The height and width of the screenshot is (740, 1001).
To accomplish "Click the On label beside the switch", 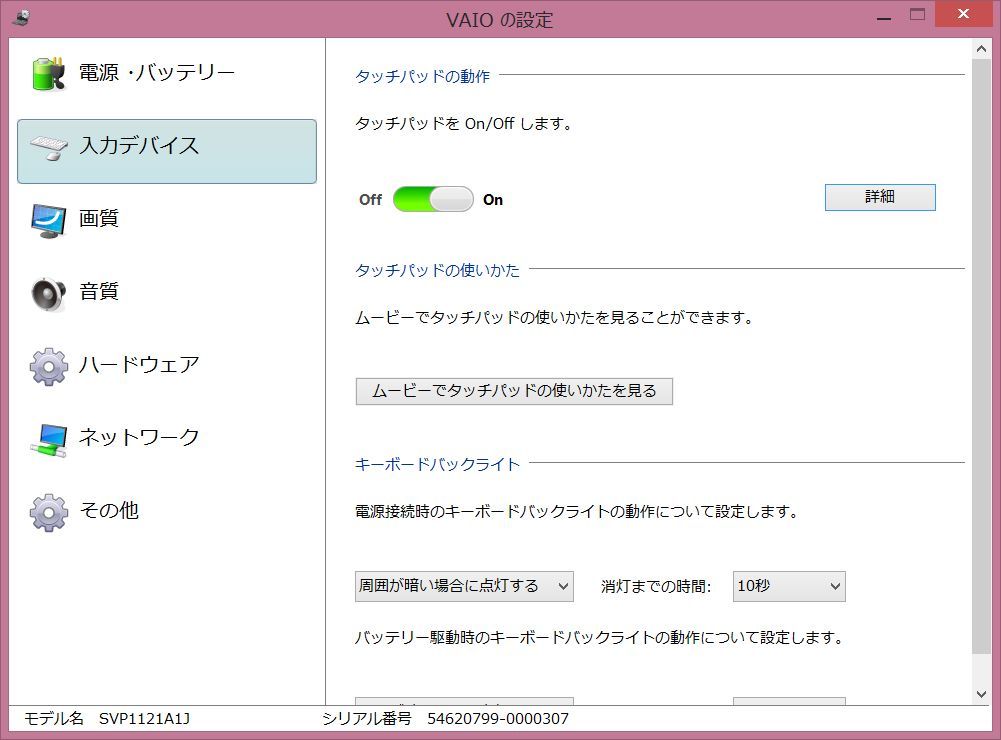I will [x=493, y=200].
